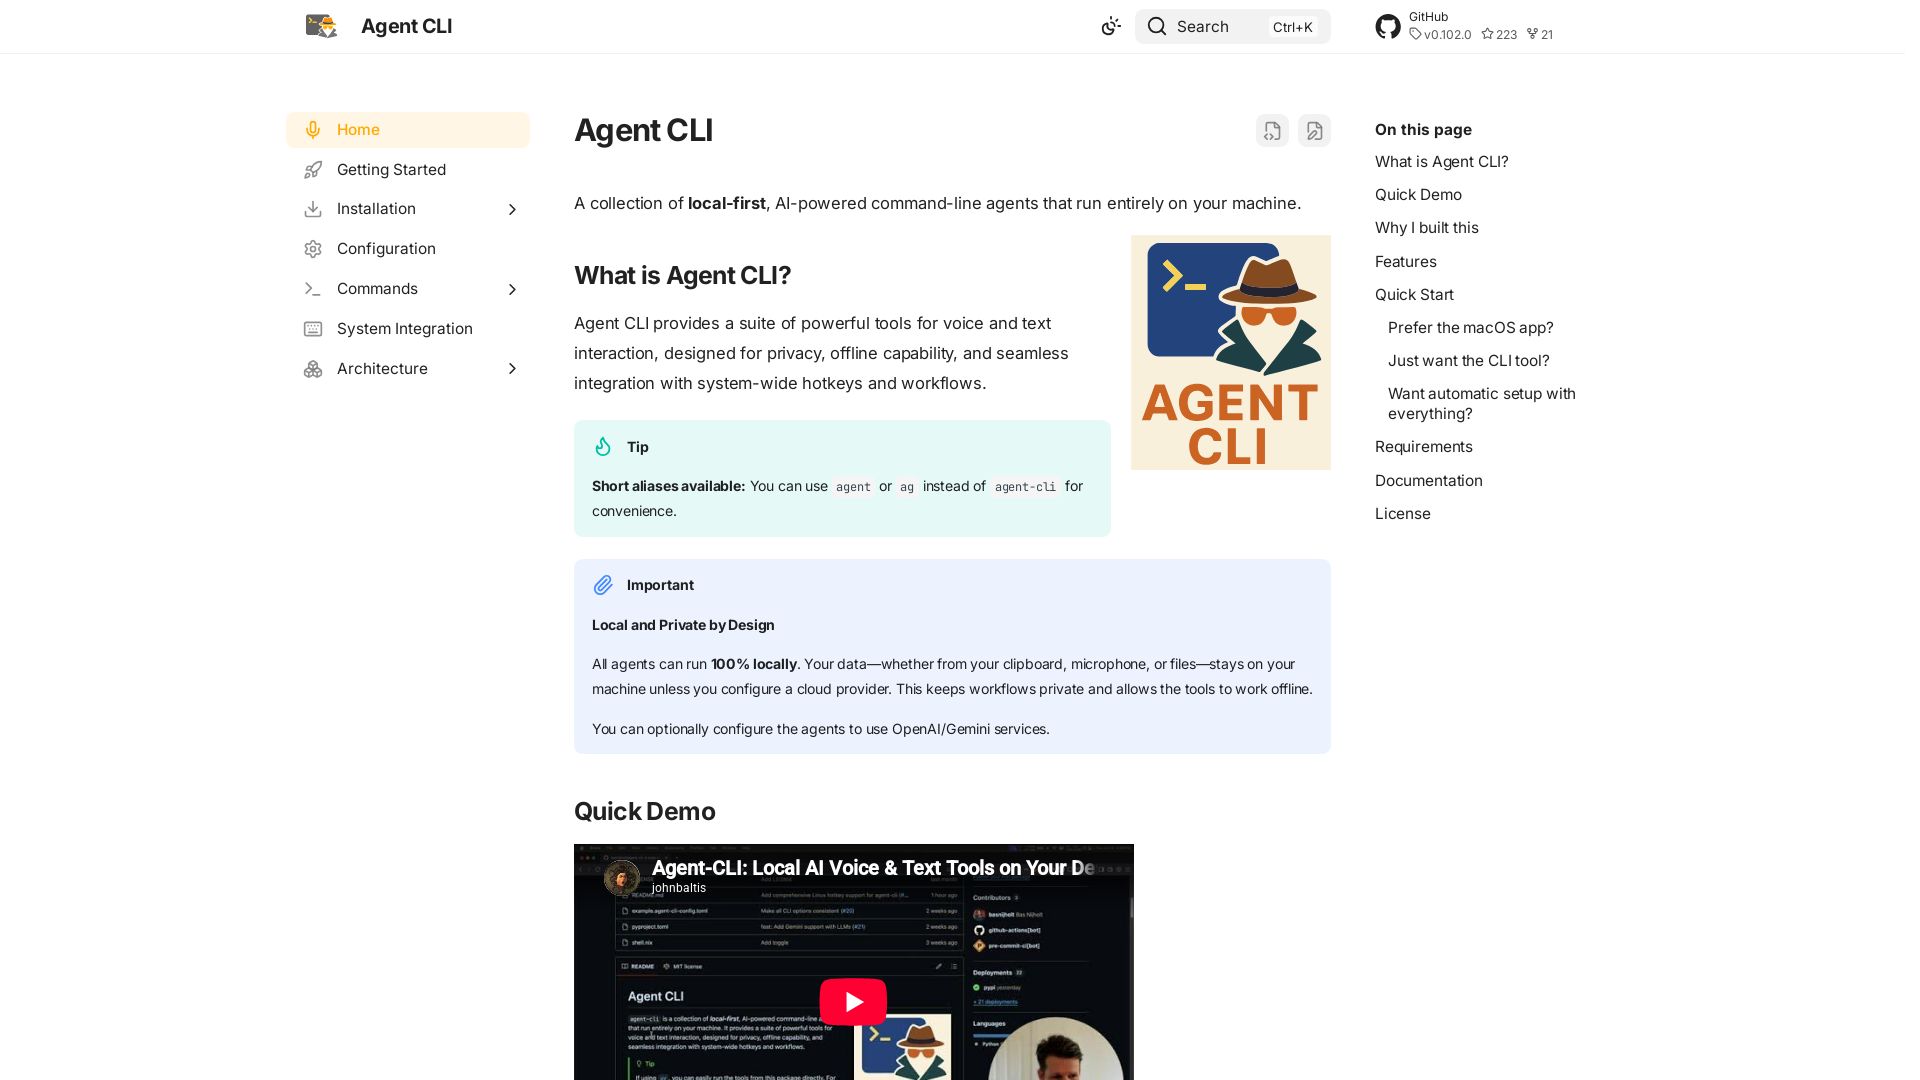1920x1080 pixels.
Task: Open the Search box
Action: click(1232, 26)
